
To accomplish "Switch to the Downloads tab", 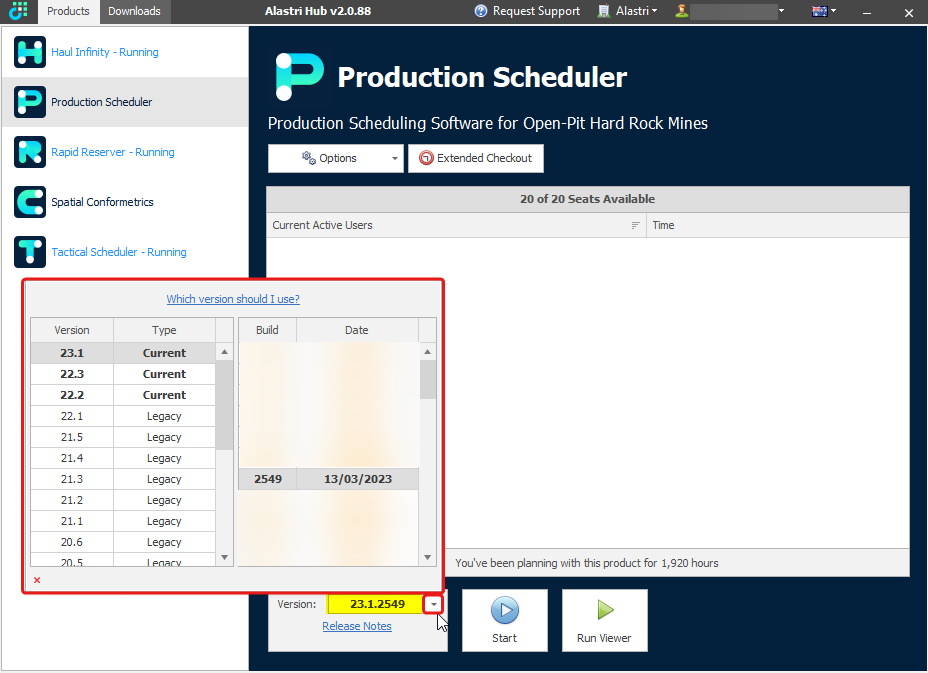I will click(134, 11).
